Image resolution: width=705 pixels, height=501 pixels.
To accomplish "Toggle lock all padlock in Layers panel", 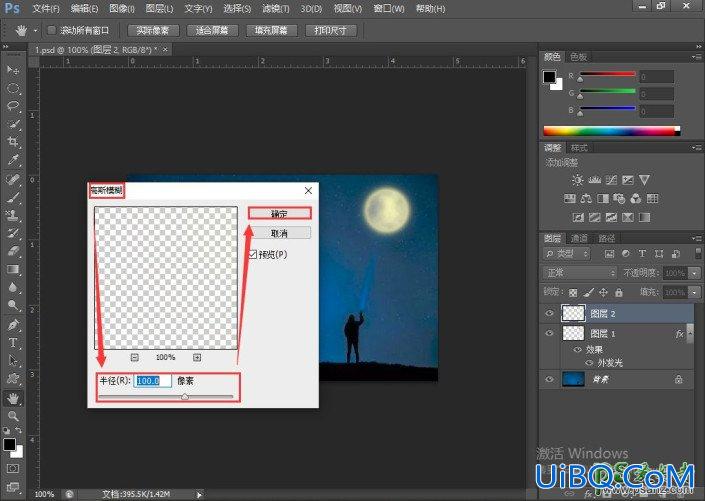I will tap(619, 293).
